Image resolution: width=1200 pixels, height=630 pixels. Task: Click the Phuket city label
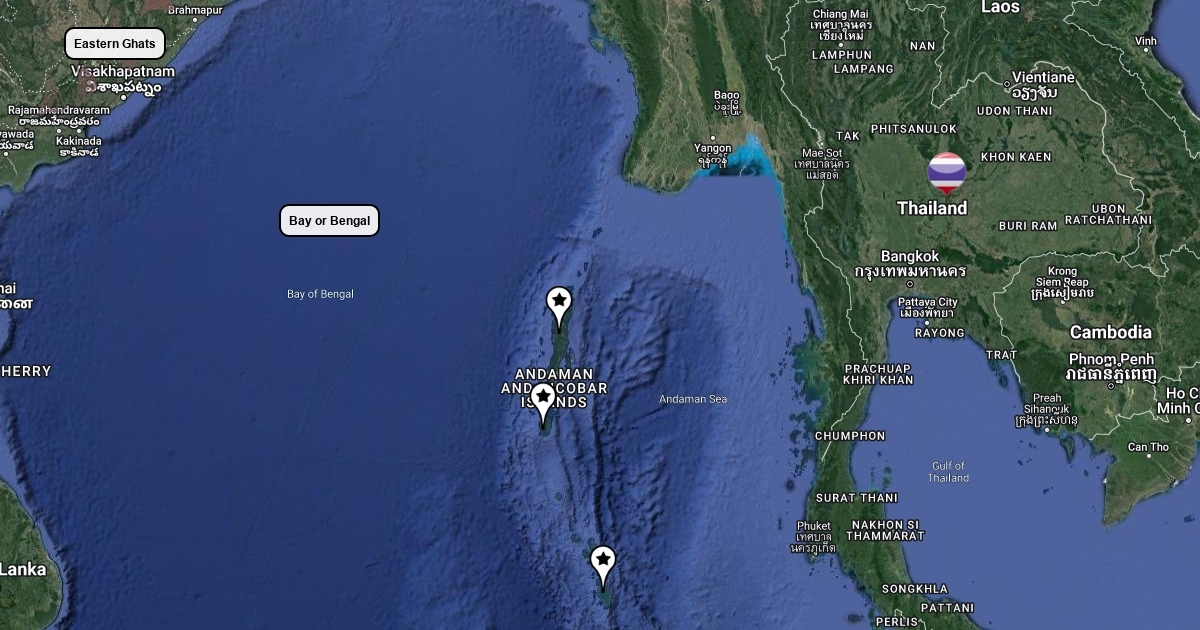pyautogui.click(x=814, y=526)
